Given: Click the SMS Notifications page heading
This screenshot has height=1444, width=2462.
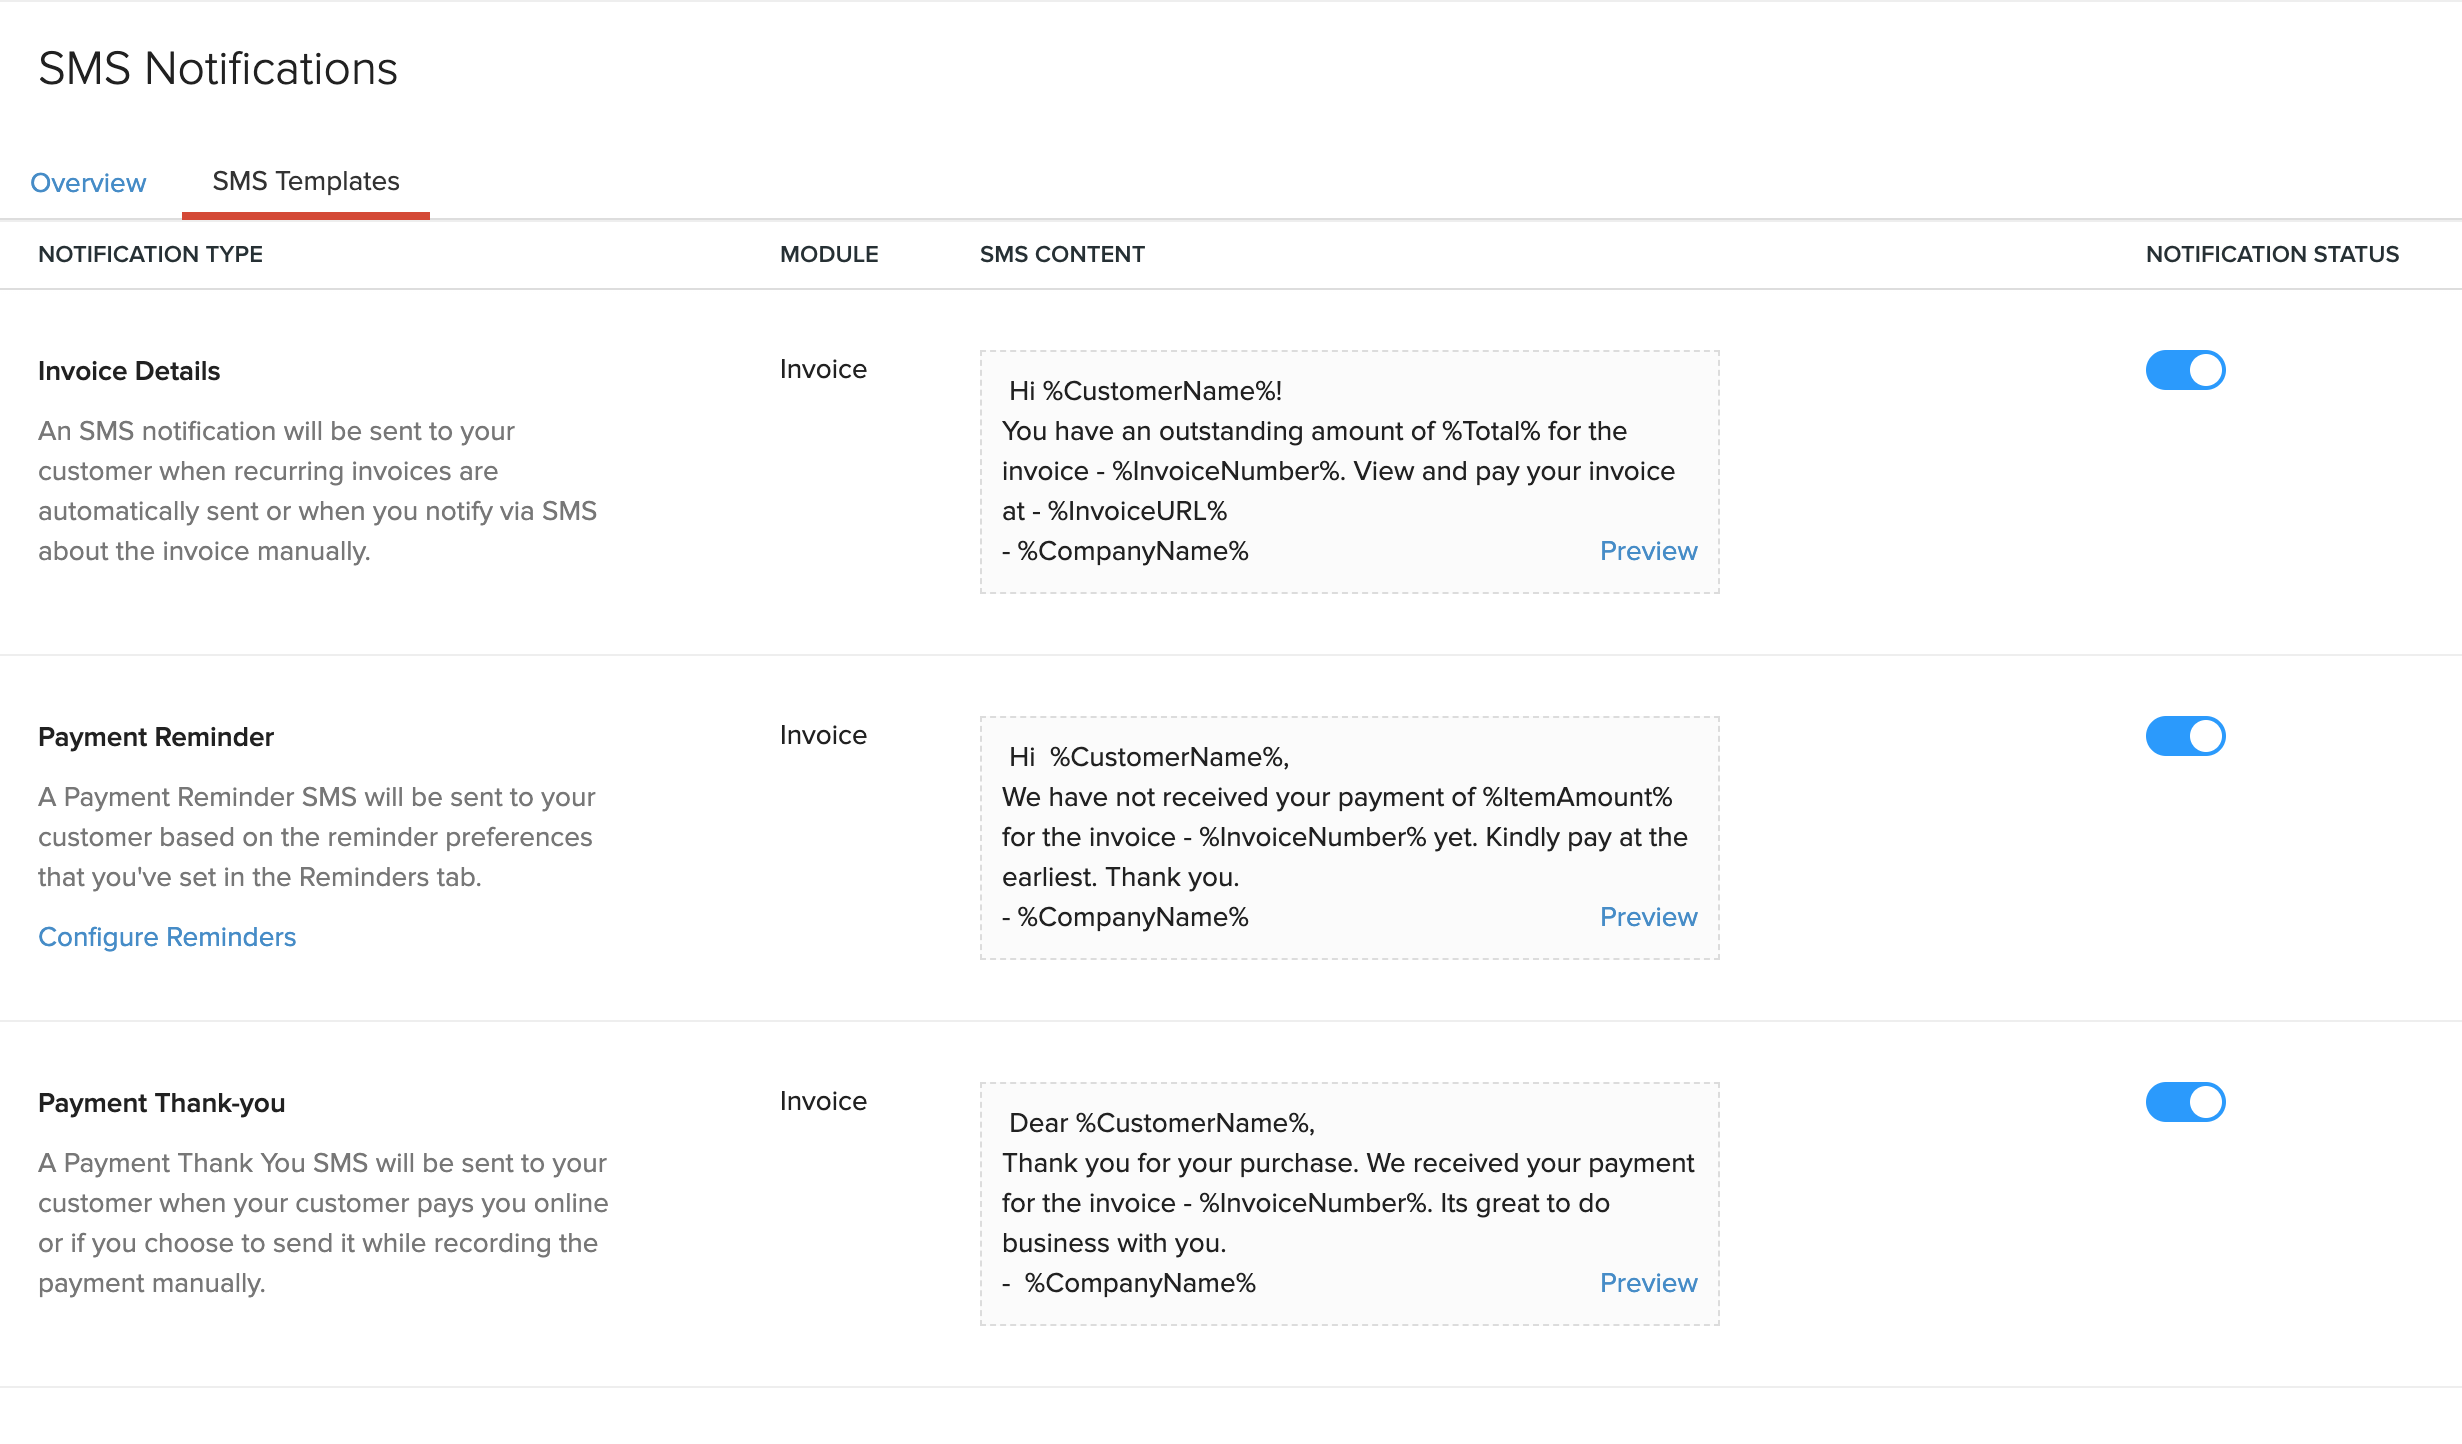Looking at the screenshot, I should tap(218, 69).
